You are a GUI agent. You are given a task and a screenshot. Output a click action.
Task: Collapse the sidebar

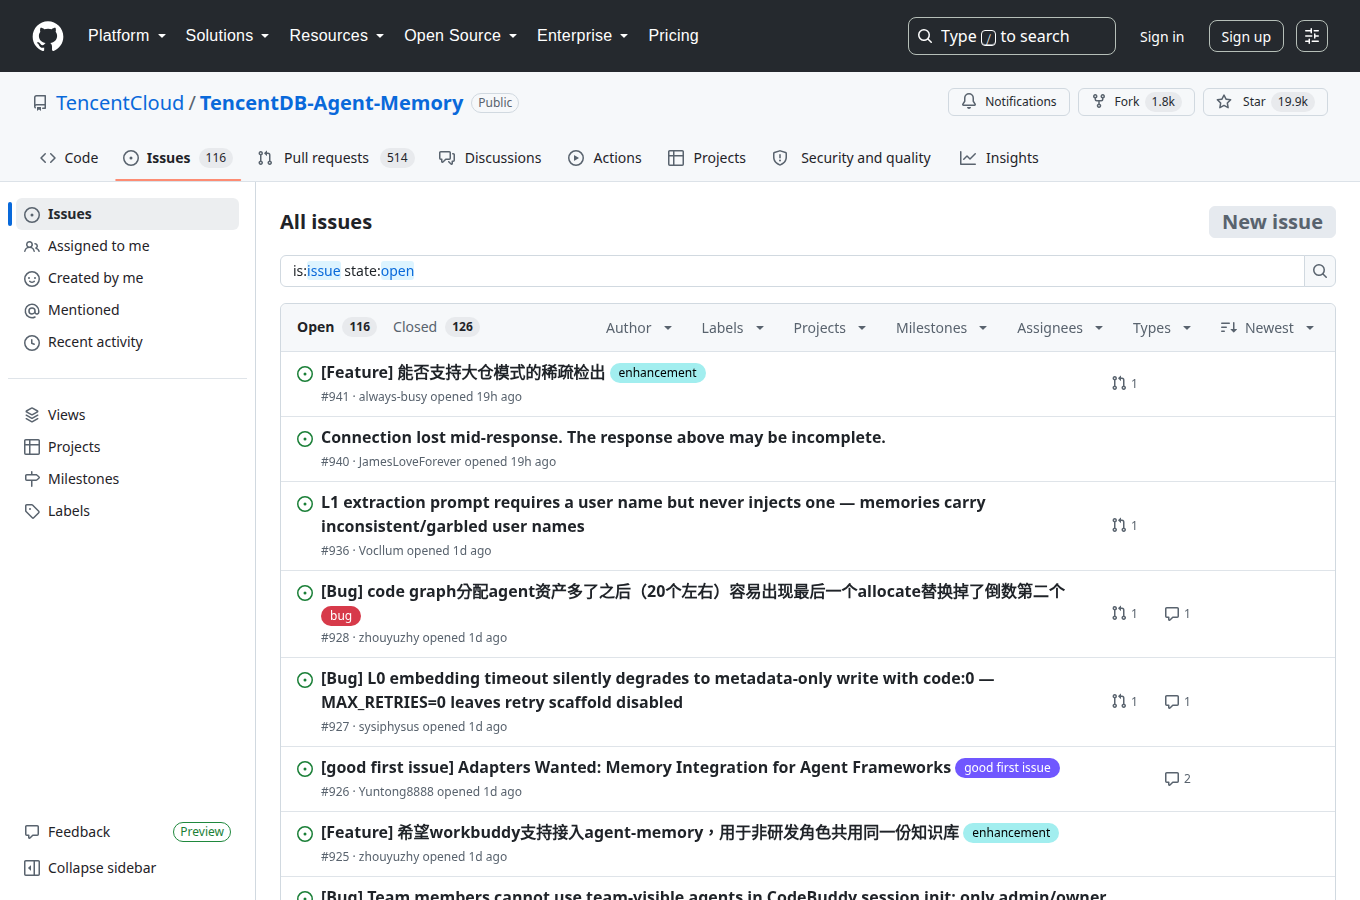[127, 868]
